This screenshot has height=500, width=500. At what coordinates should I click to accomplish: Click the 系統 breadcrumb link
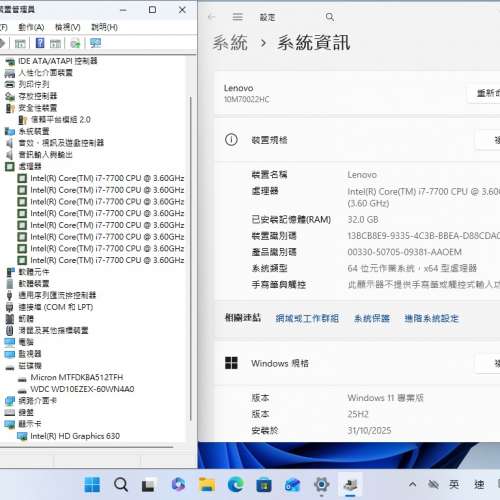(x=230, y=43)
